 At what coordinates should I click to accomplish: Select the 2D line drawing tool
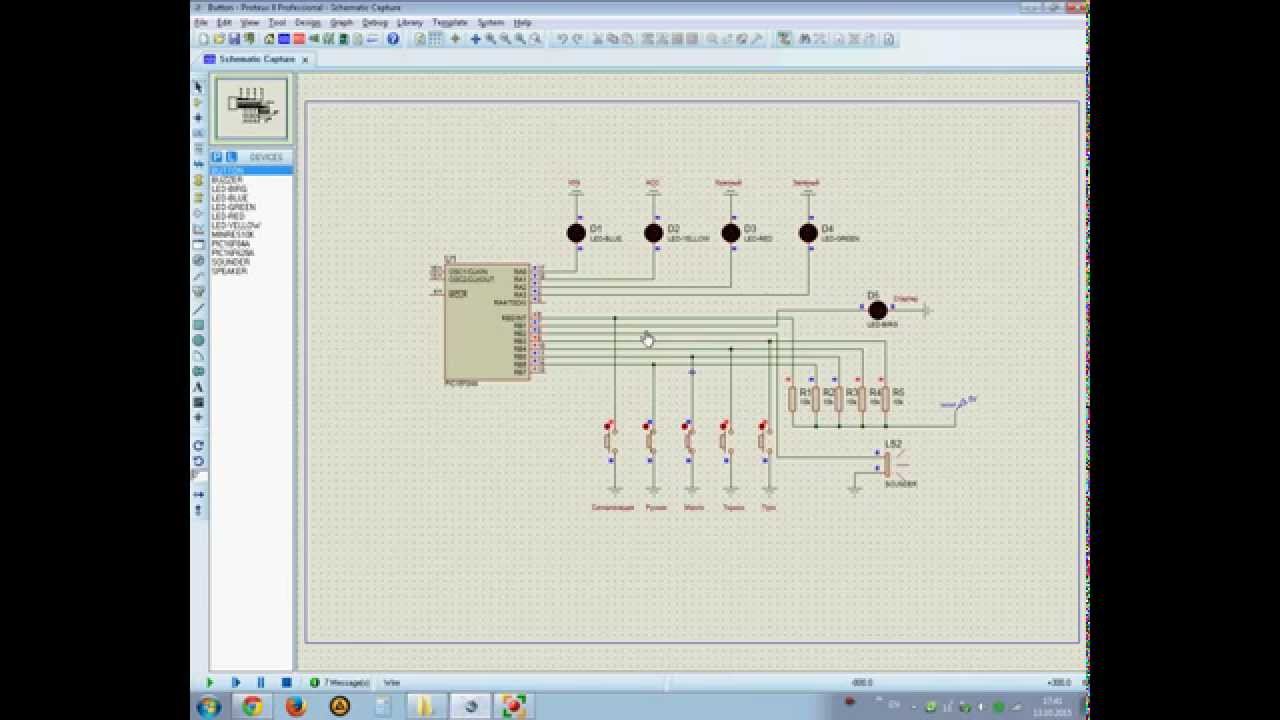click(x=198, y=309)
